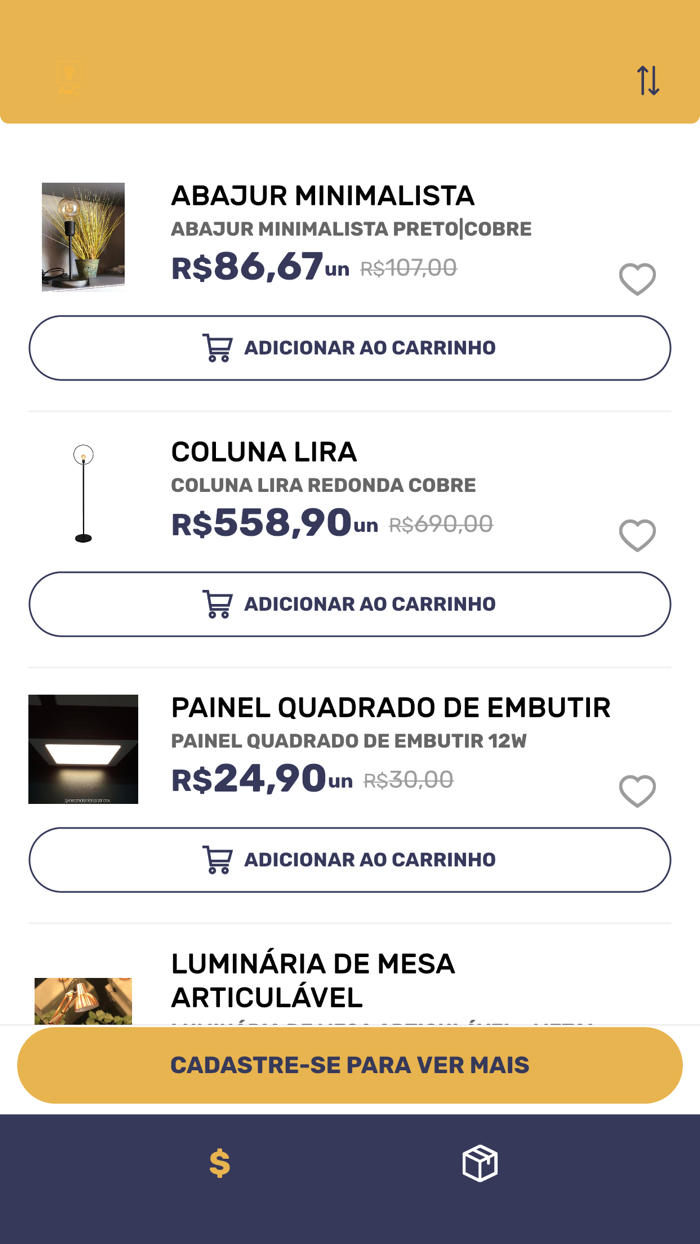Open the Painel Quadrado product thumbnail
The image size is (700, 1244).
coord(83,748)
